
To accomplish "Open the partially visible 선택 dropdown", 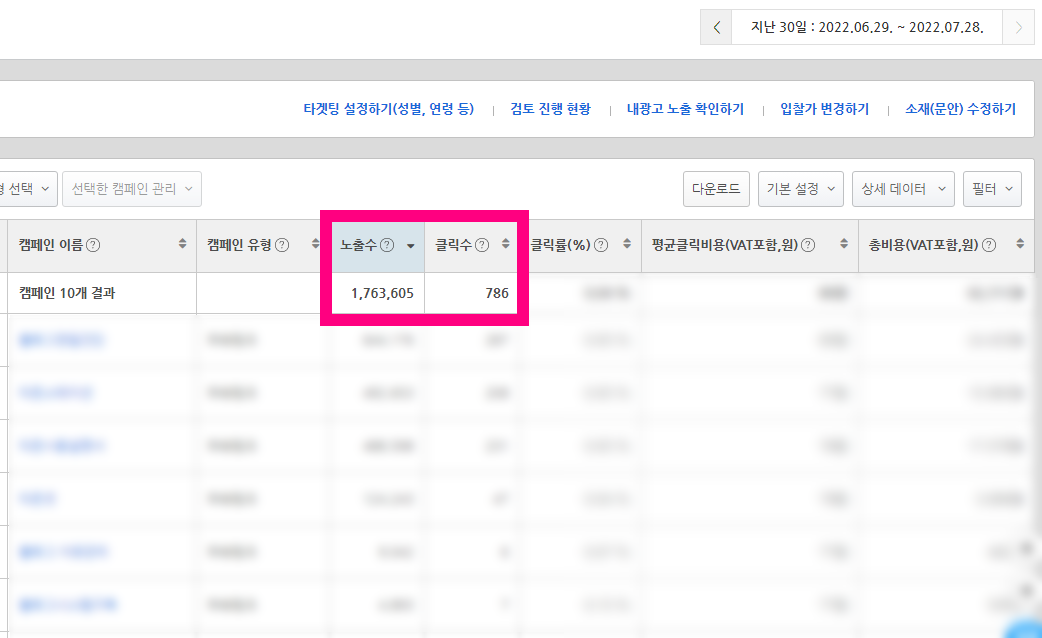I will click(x=27, y=189).
